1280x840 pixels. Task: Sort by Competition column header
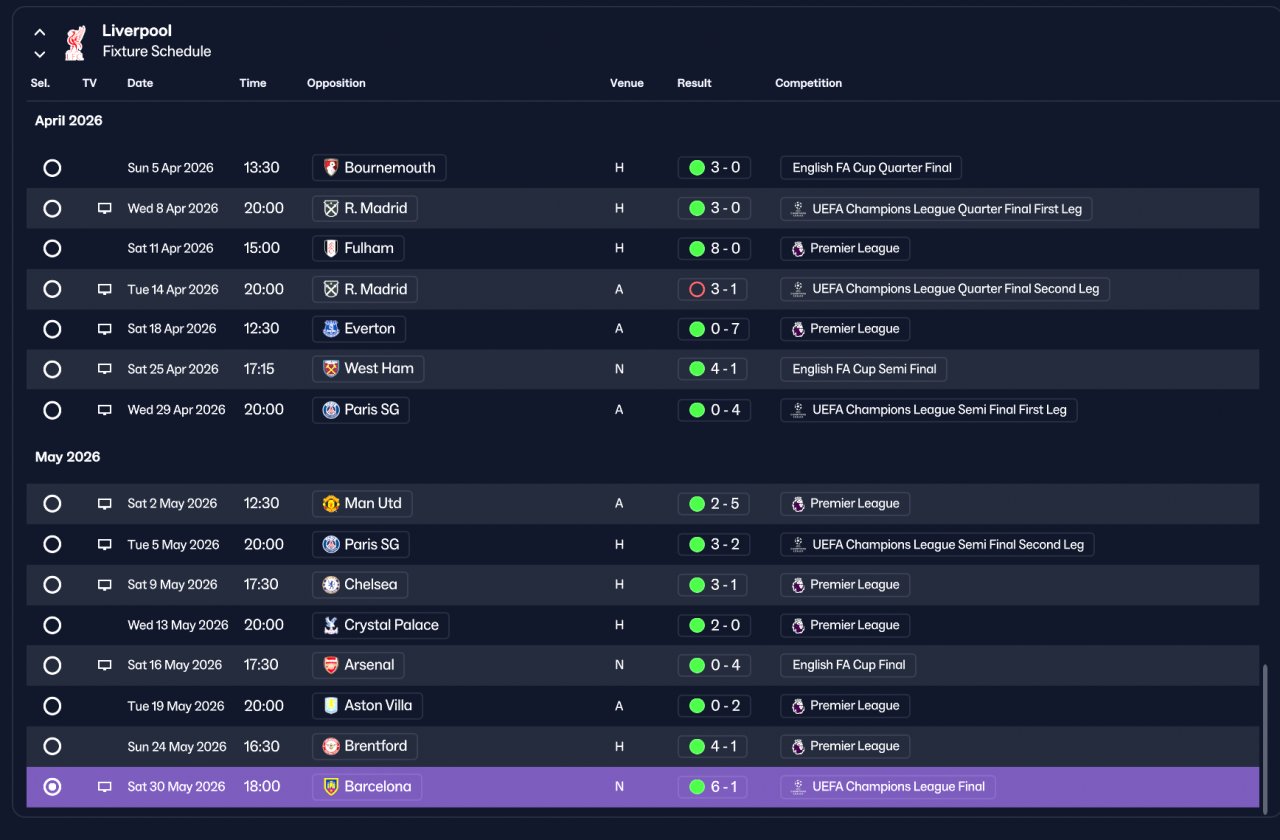click(808, 83)
